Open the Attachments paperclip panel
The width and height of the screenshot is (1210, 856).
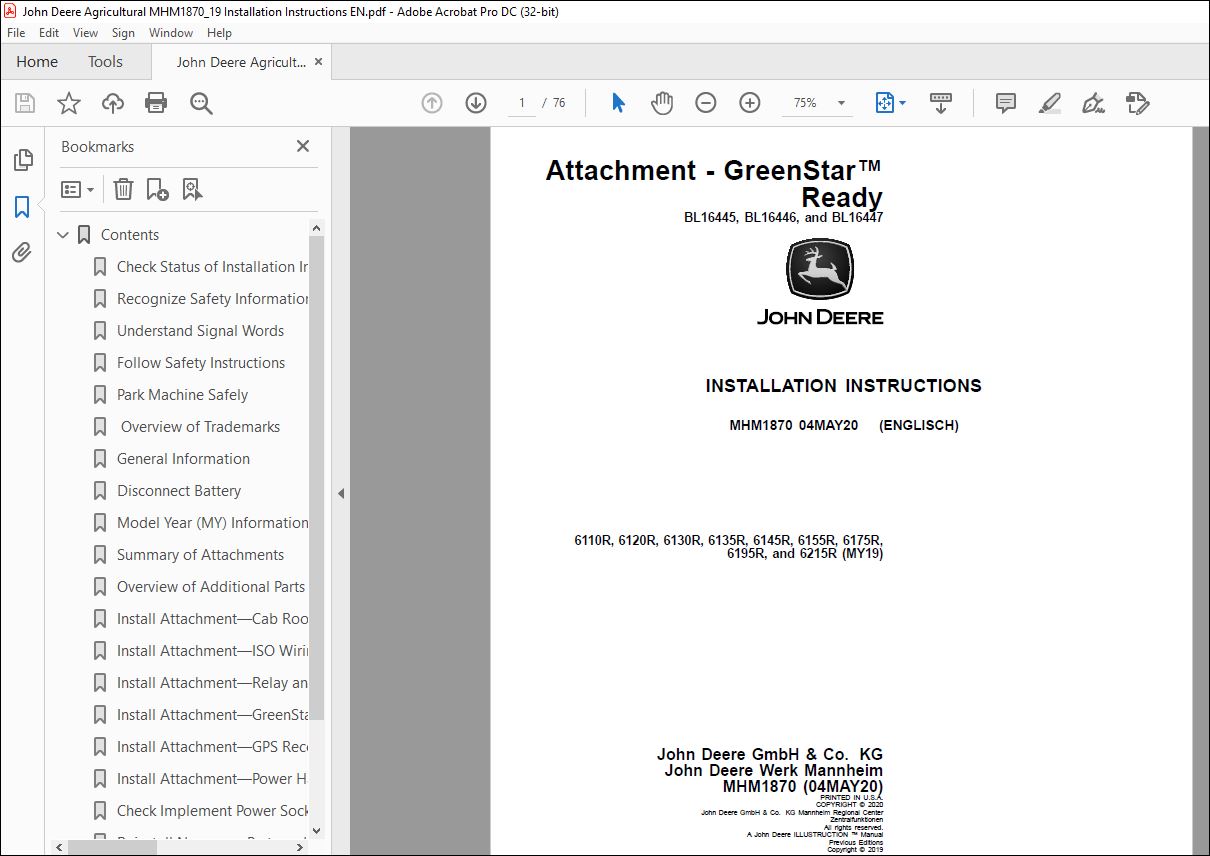22,252
